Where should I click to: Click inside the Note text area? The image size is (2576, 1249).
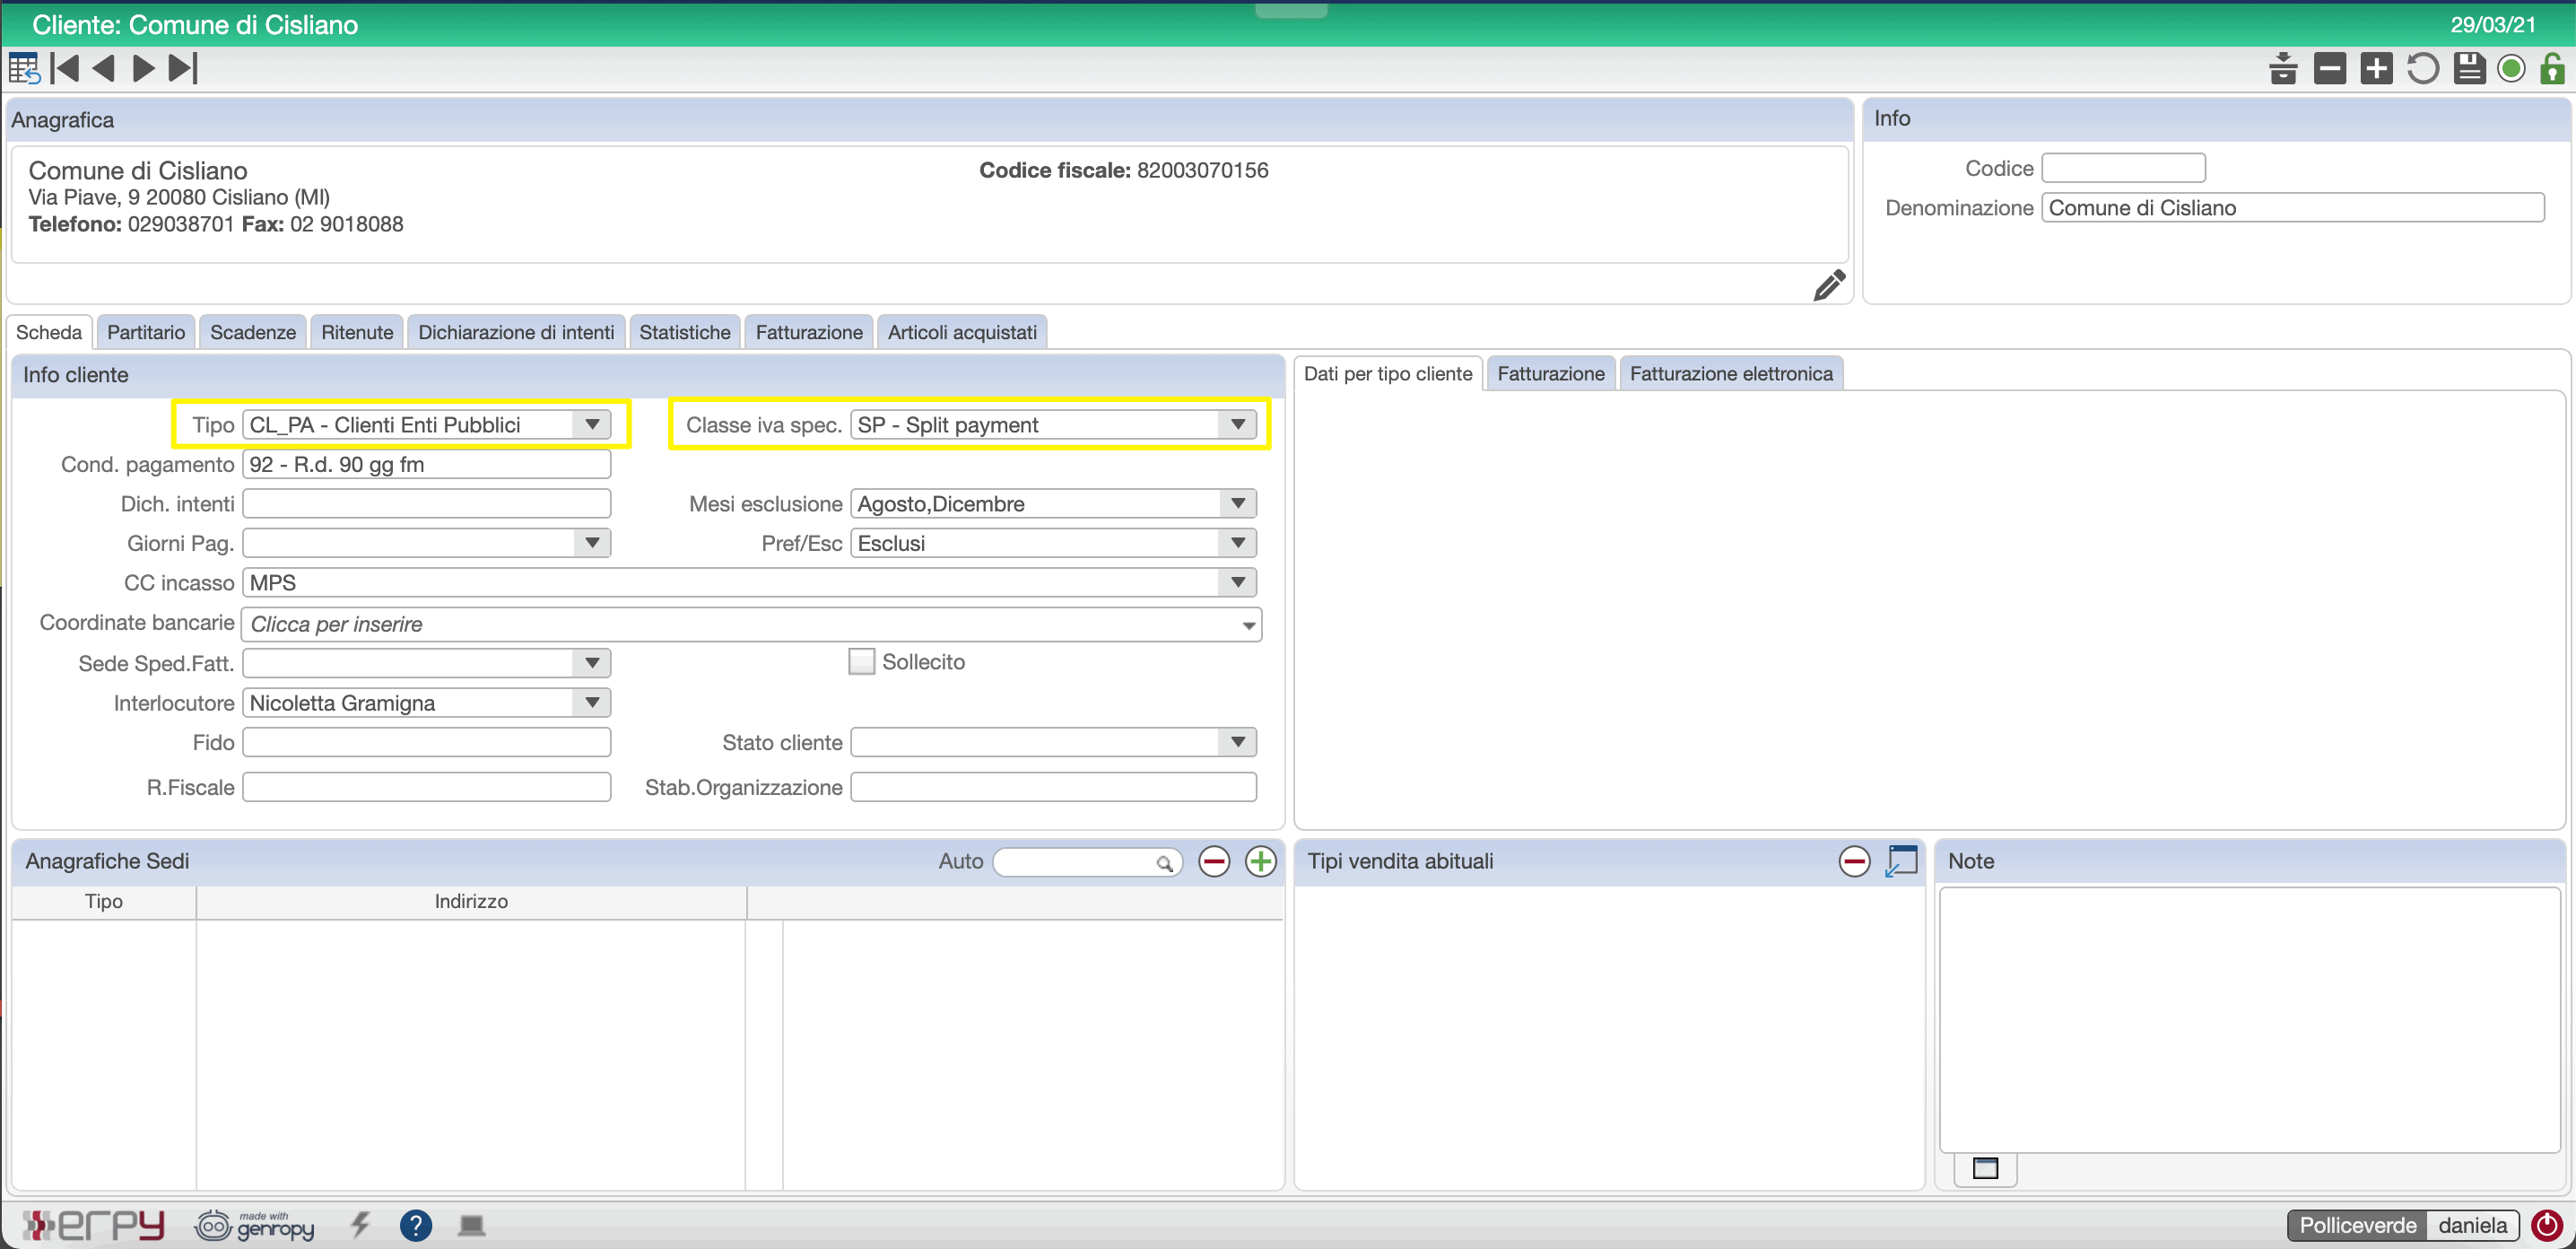2249,1019
